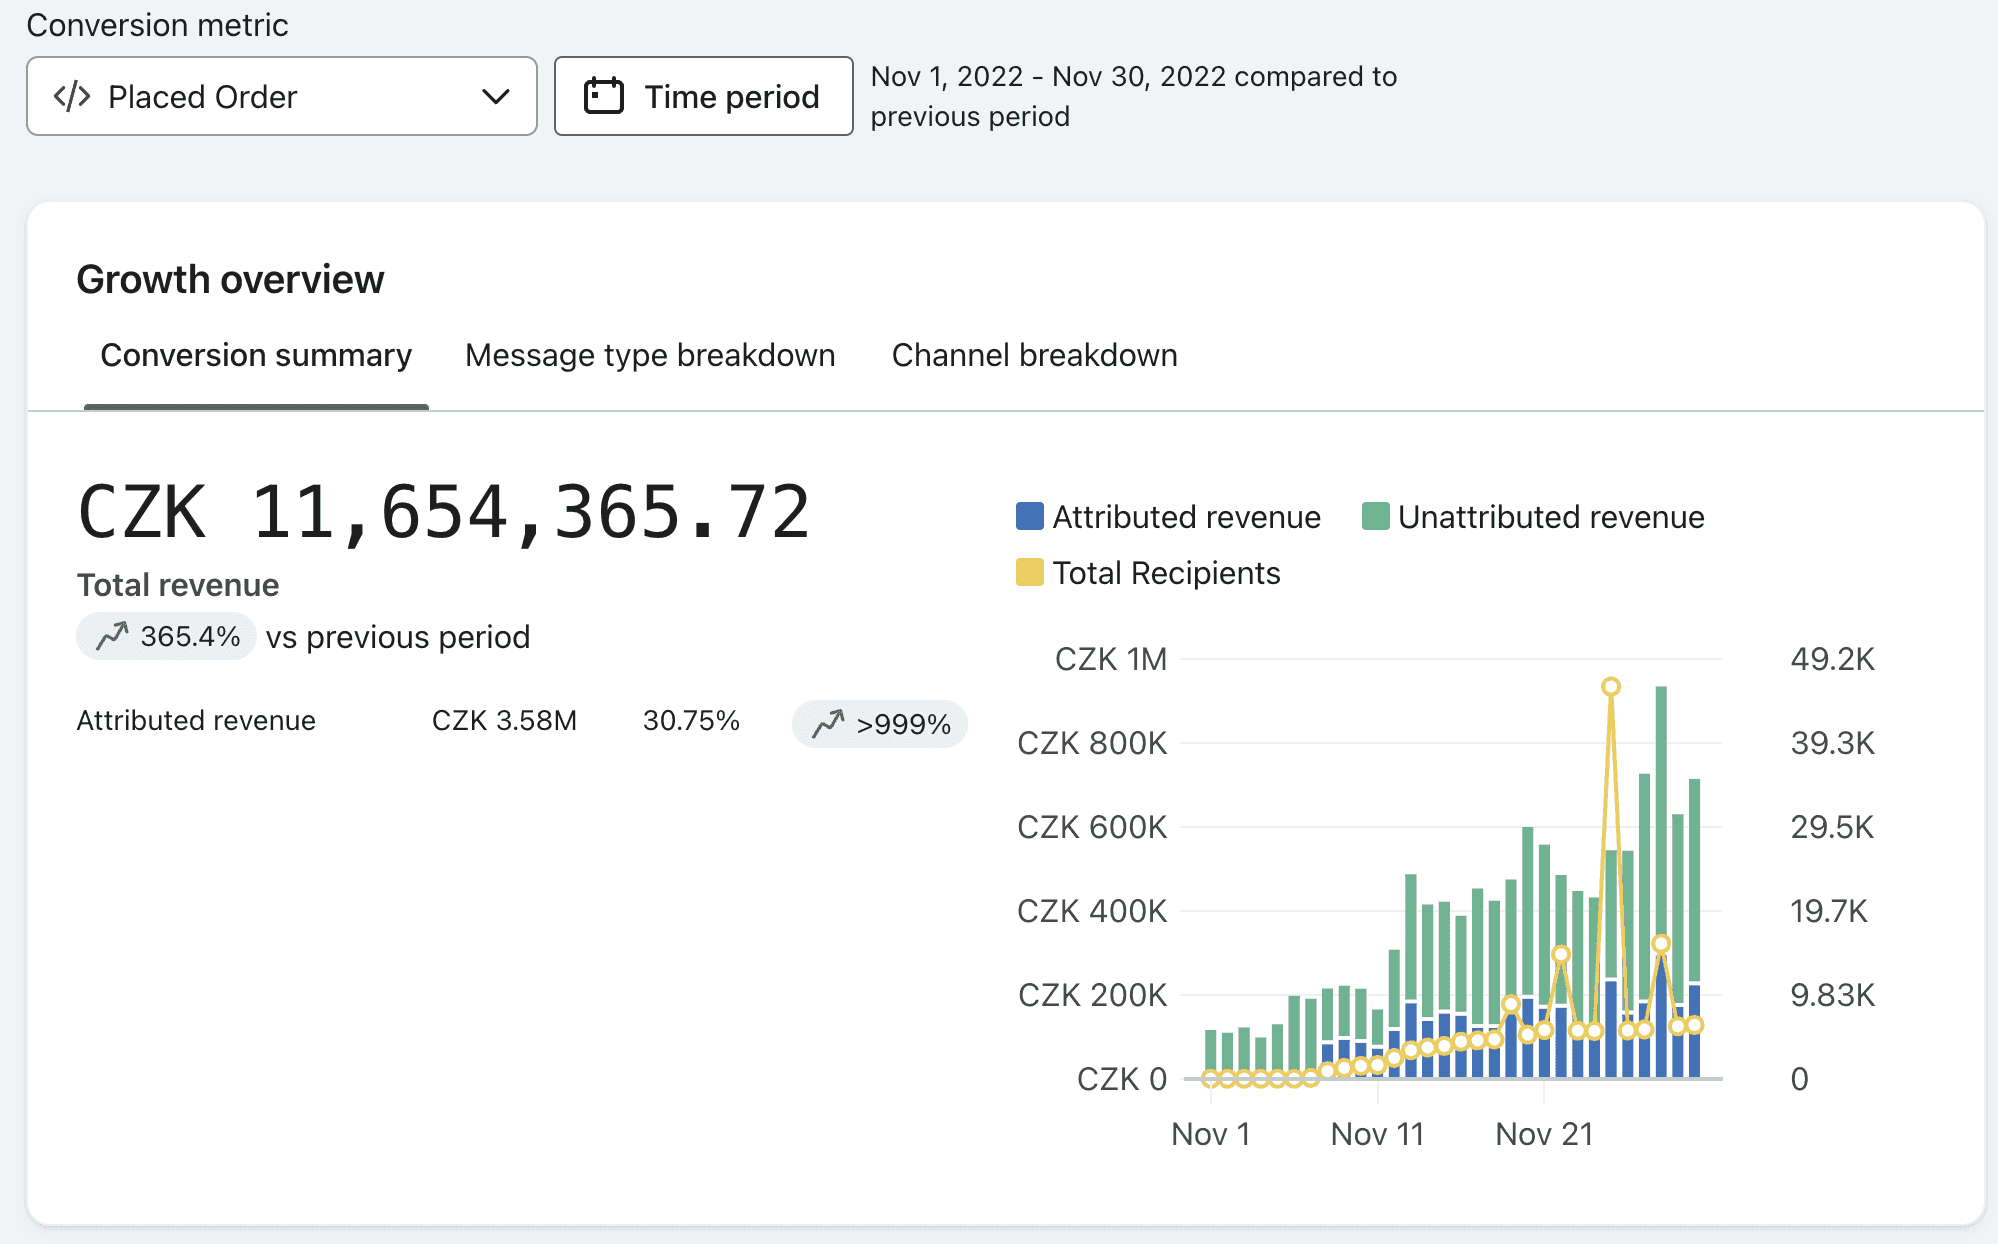Click the 365.4% growth badge
This screenshot has height=1244, width=1998.
(166, 636)
